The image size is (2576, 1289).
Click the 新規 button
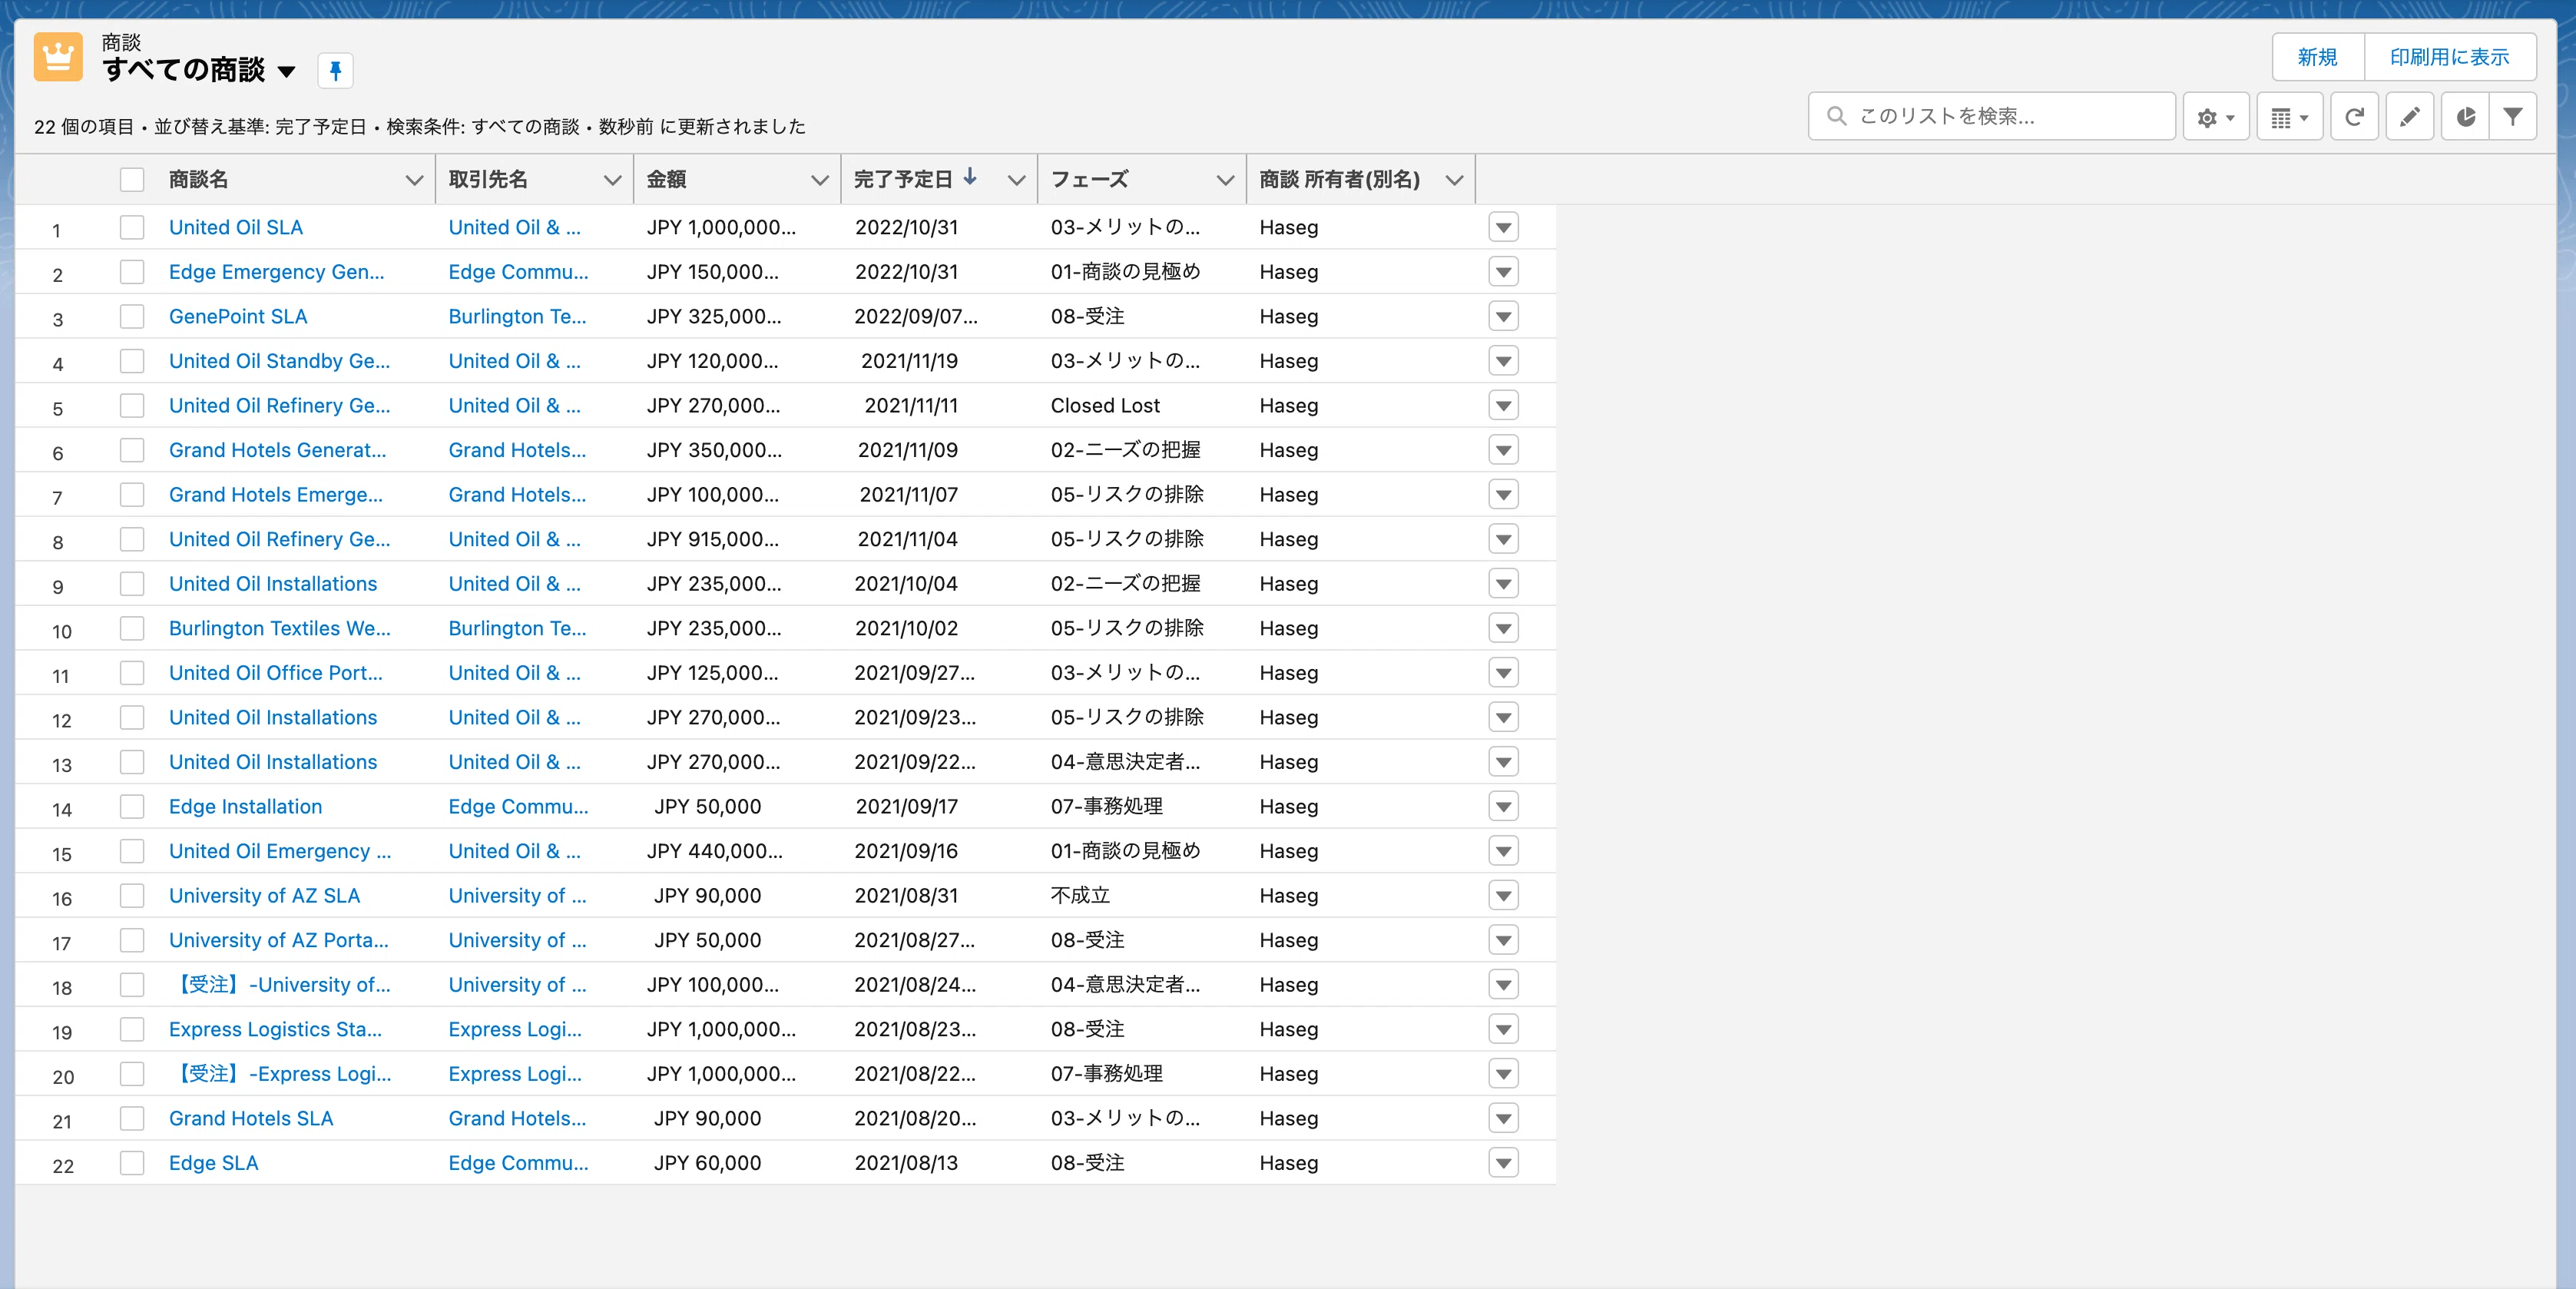click(2317, 57)
